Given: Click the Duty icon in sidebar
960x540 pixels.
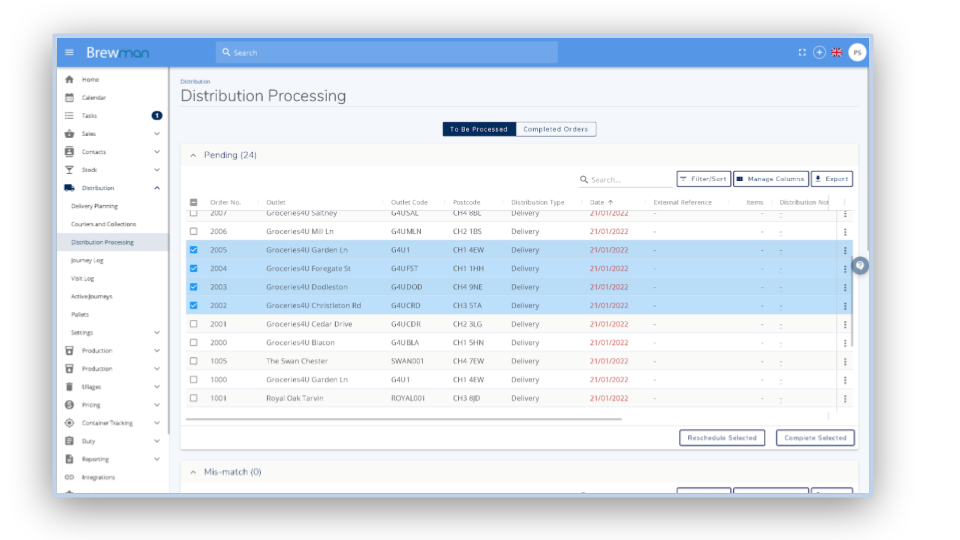Looking at the screenshot, I should coord(69,441).
